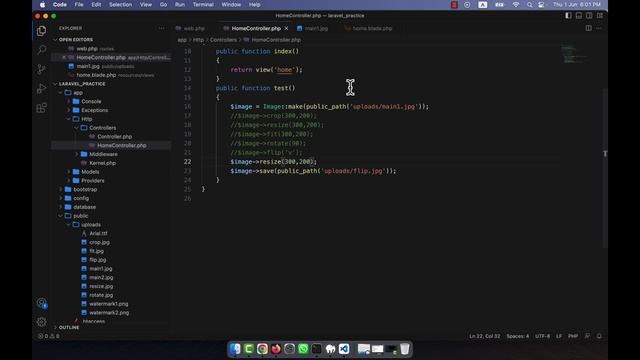Change file encoding UTF-8 in status bar
The width and height of the screenshot is (640, 360).
pos(542,336)
